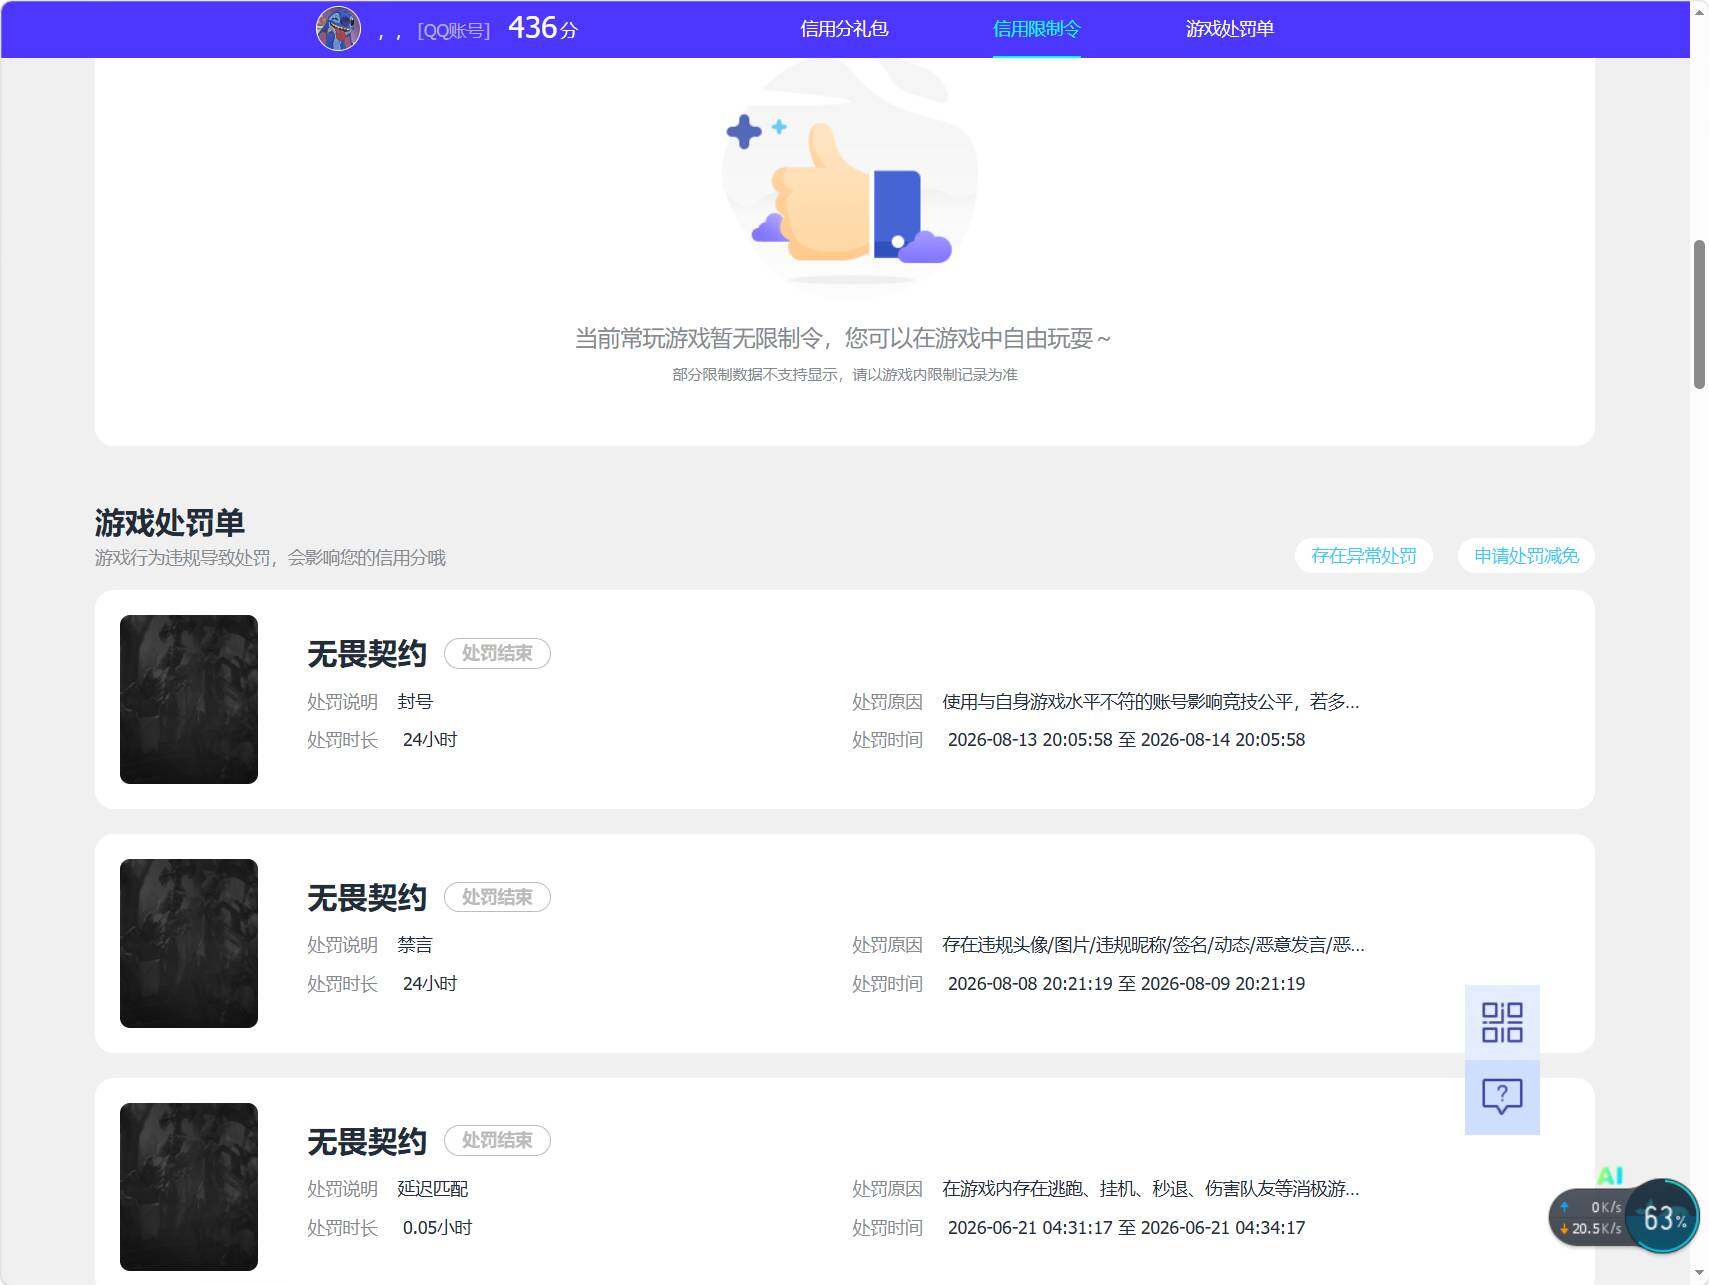Click 处罚结束 badge on 延迟匹配 record

tap(497, 1140)
